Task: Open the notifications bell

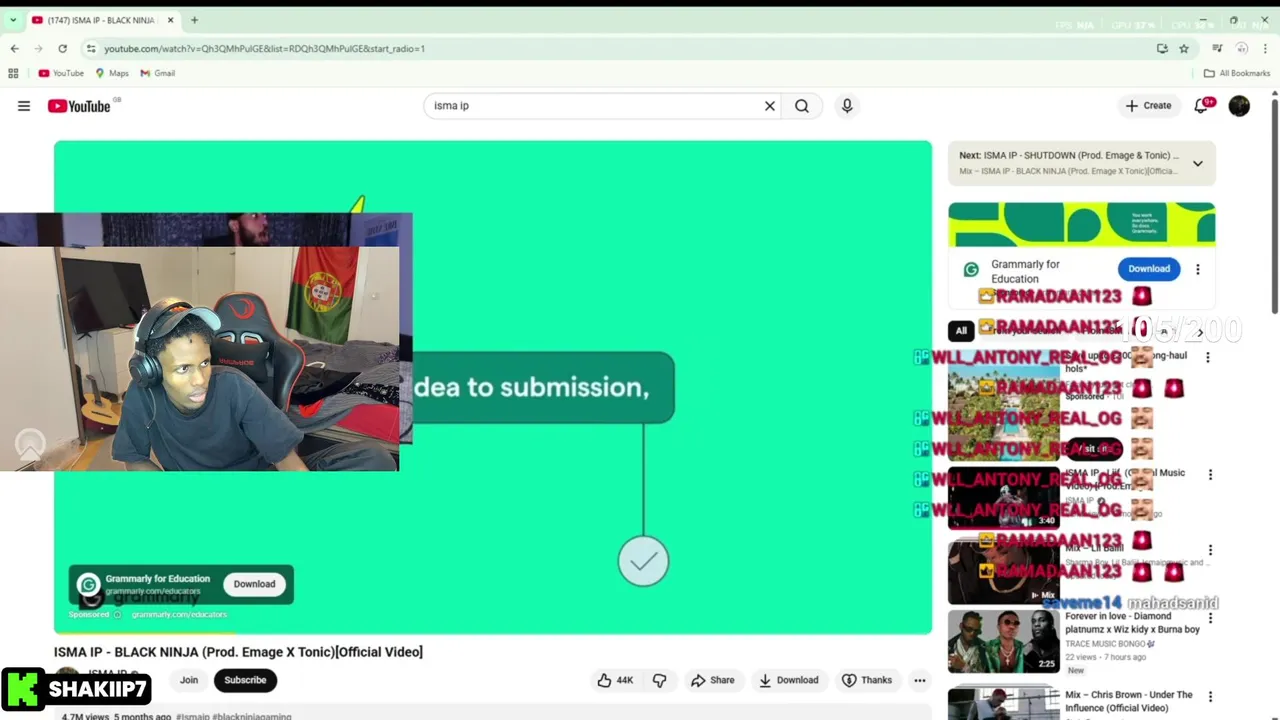Action: tap(1201, 106)
